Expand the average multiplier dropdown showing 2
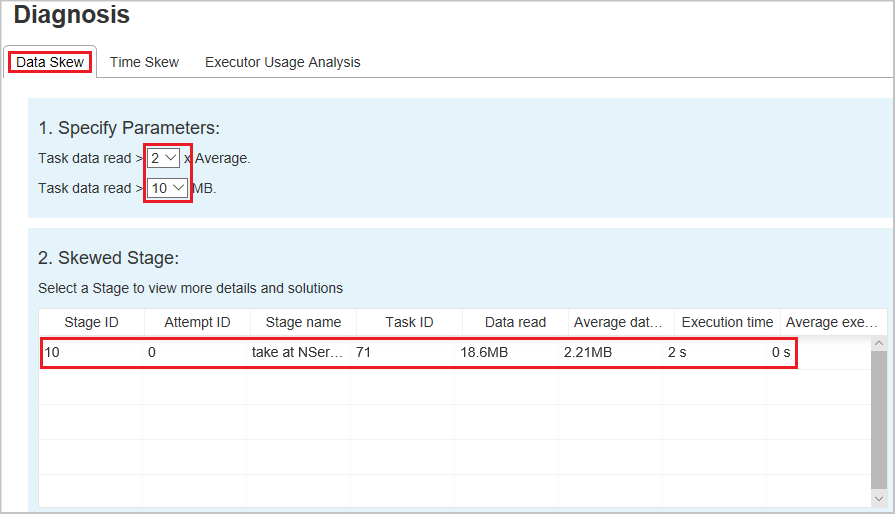Image resolution: width=895 pixels, height=514 pixels. tap(164, 158)
